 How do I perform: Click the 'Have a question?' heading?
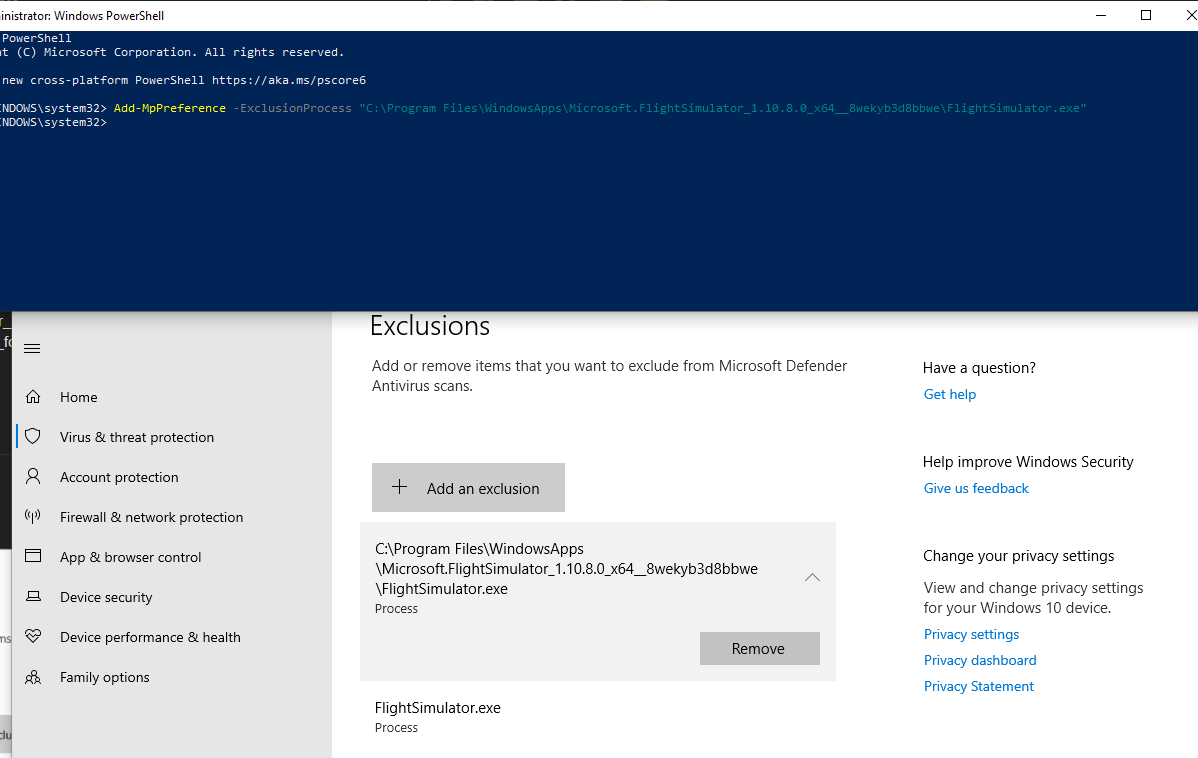(x=979, y=368)
